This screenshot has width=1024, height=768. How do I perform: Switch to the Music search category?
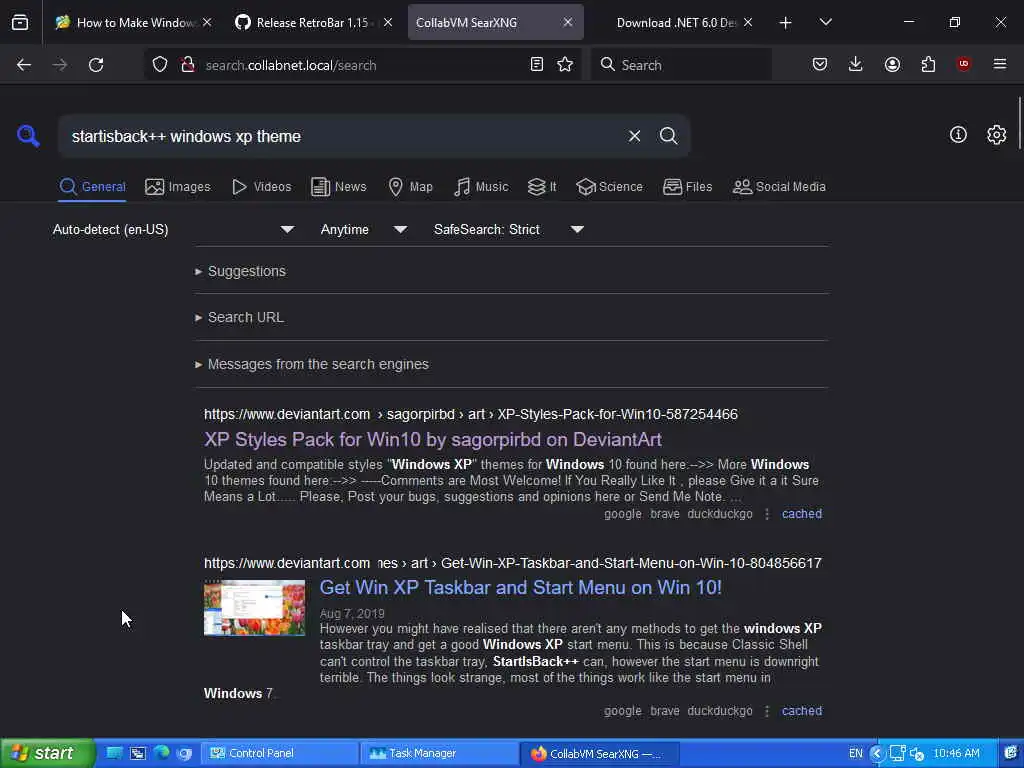481,187
